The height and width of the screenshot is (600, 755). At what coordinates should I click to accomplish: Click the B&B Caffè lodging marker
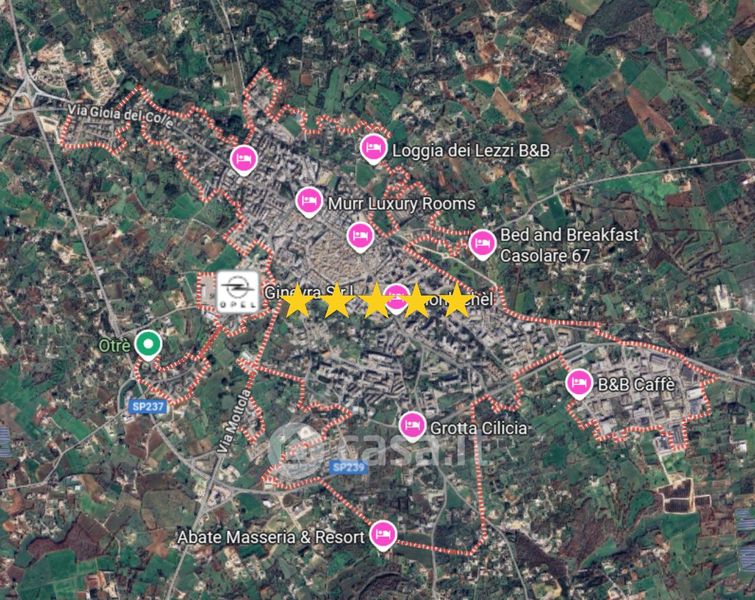click(x=579, y=384)
